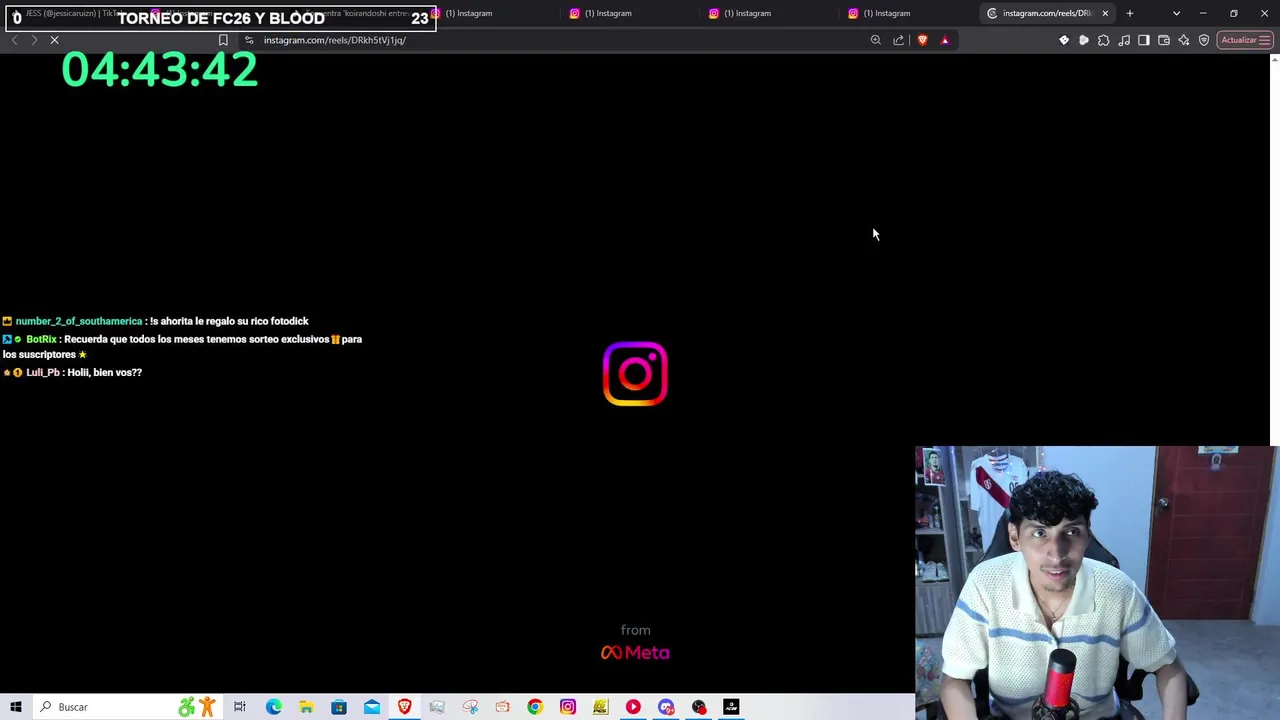The image size is (1280, 720).
Task: Click the bookmark icon in the address bar
Action: pos(223,40)
